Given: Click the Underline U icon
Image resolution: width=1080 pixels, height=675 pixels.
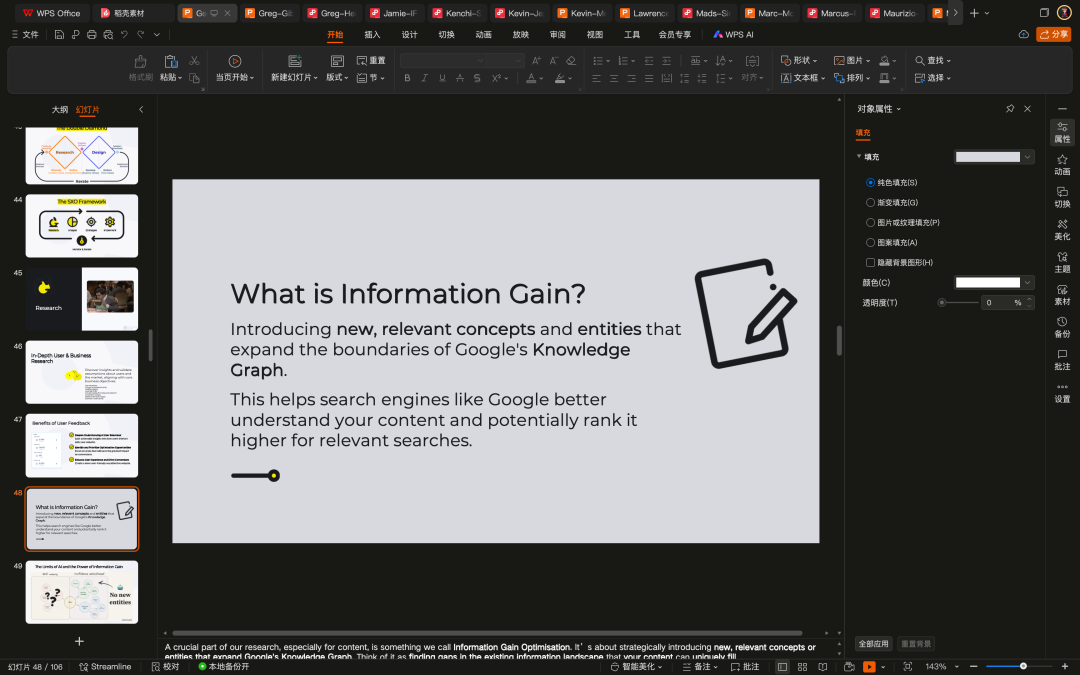Looking at the screenshot, I should (442, 79).
